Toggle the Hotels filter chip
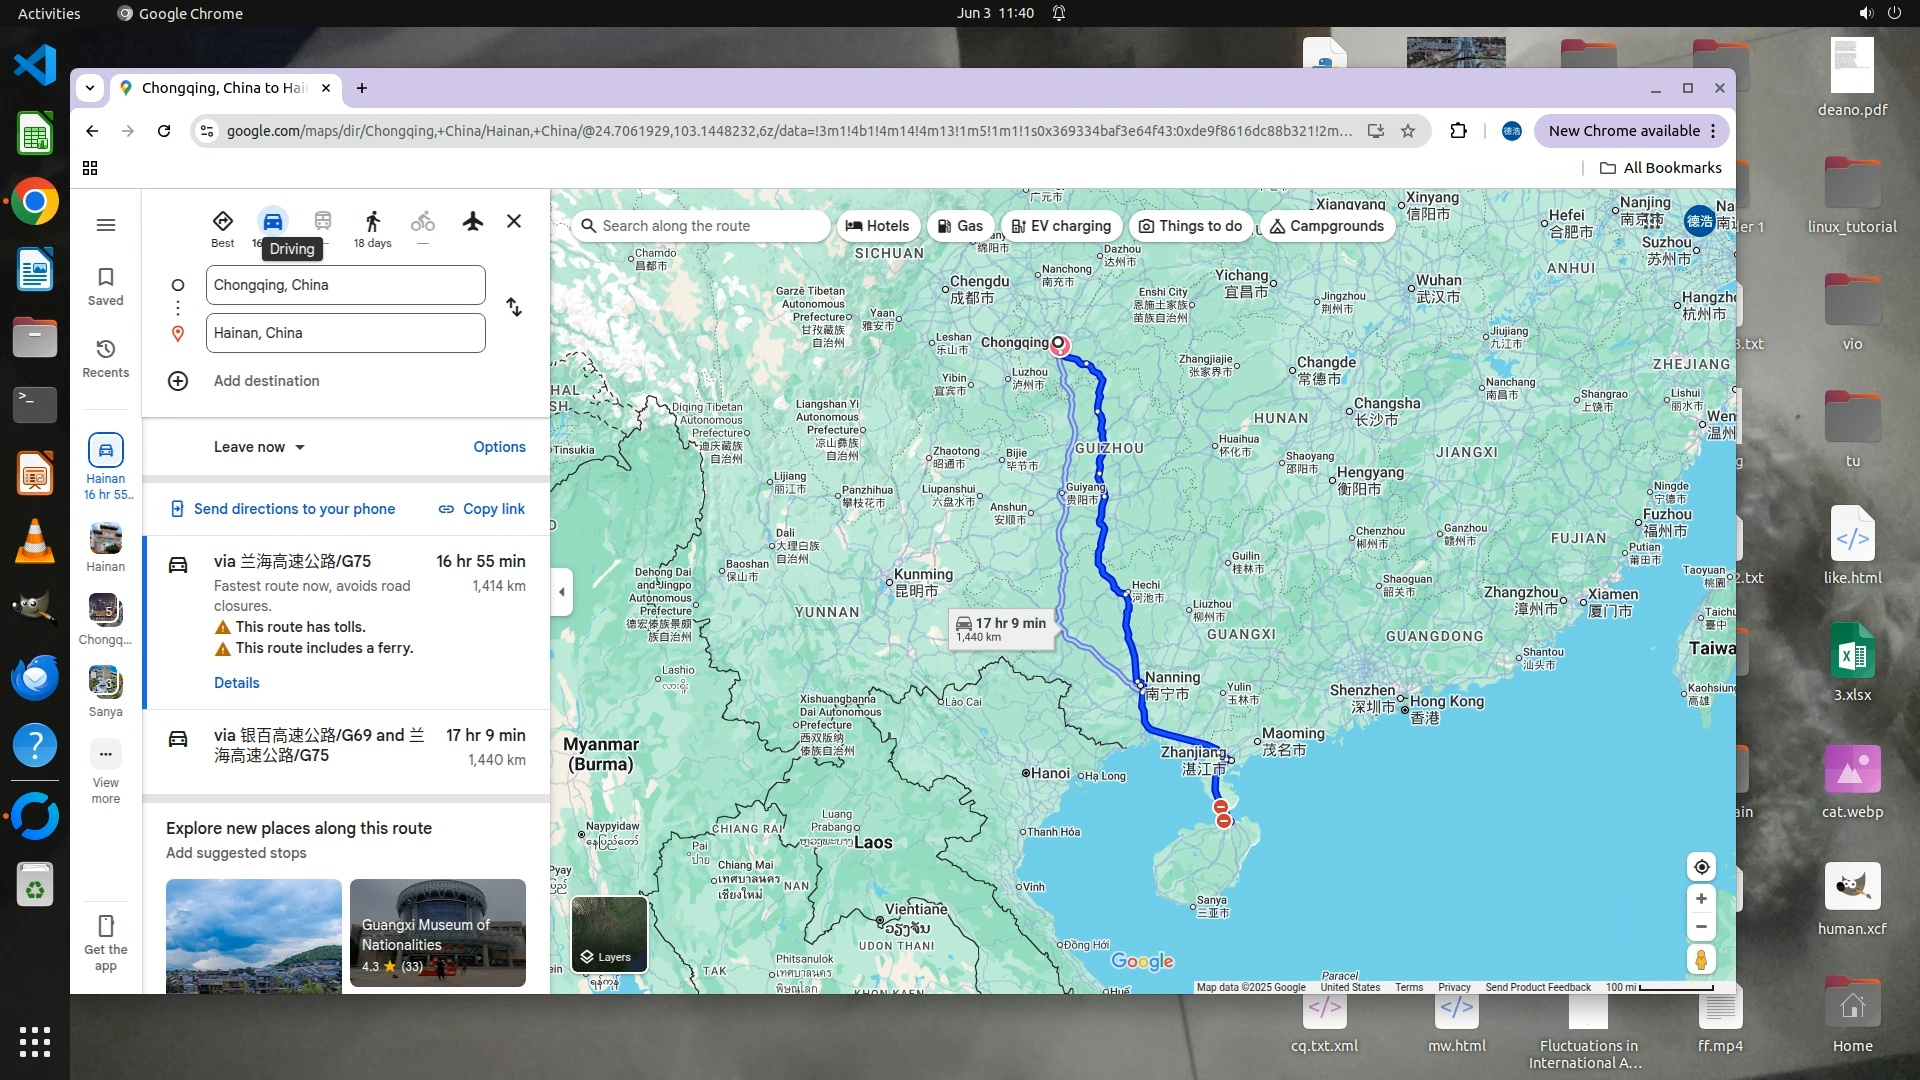 pyautogui.click(x=877, y=226)
